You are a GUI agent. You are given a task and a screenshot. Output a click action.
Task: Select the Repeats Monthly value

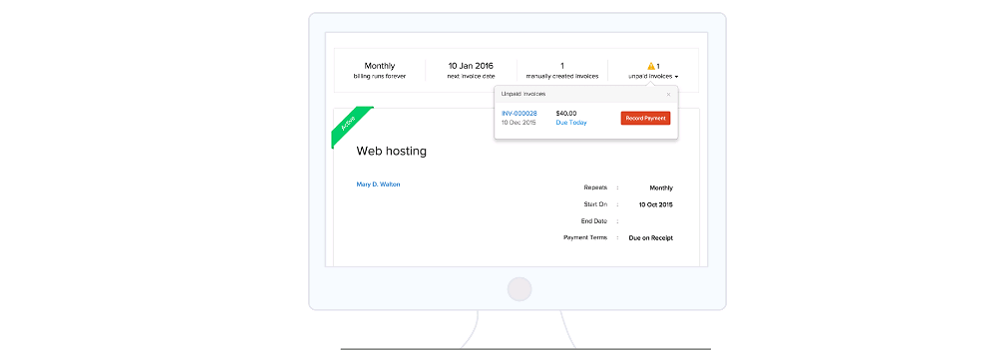coord(661,188)
